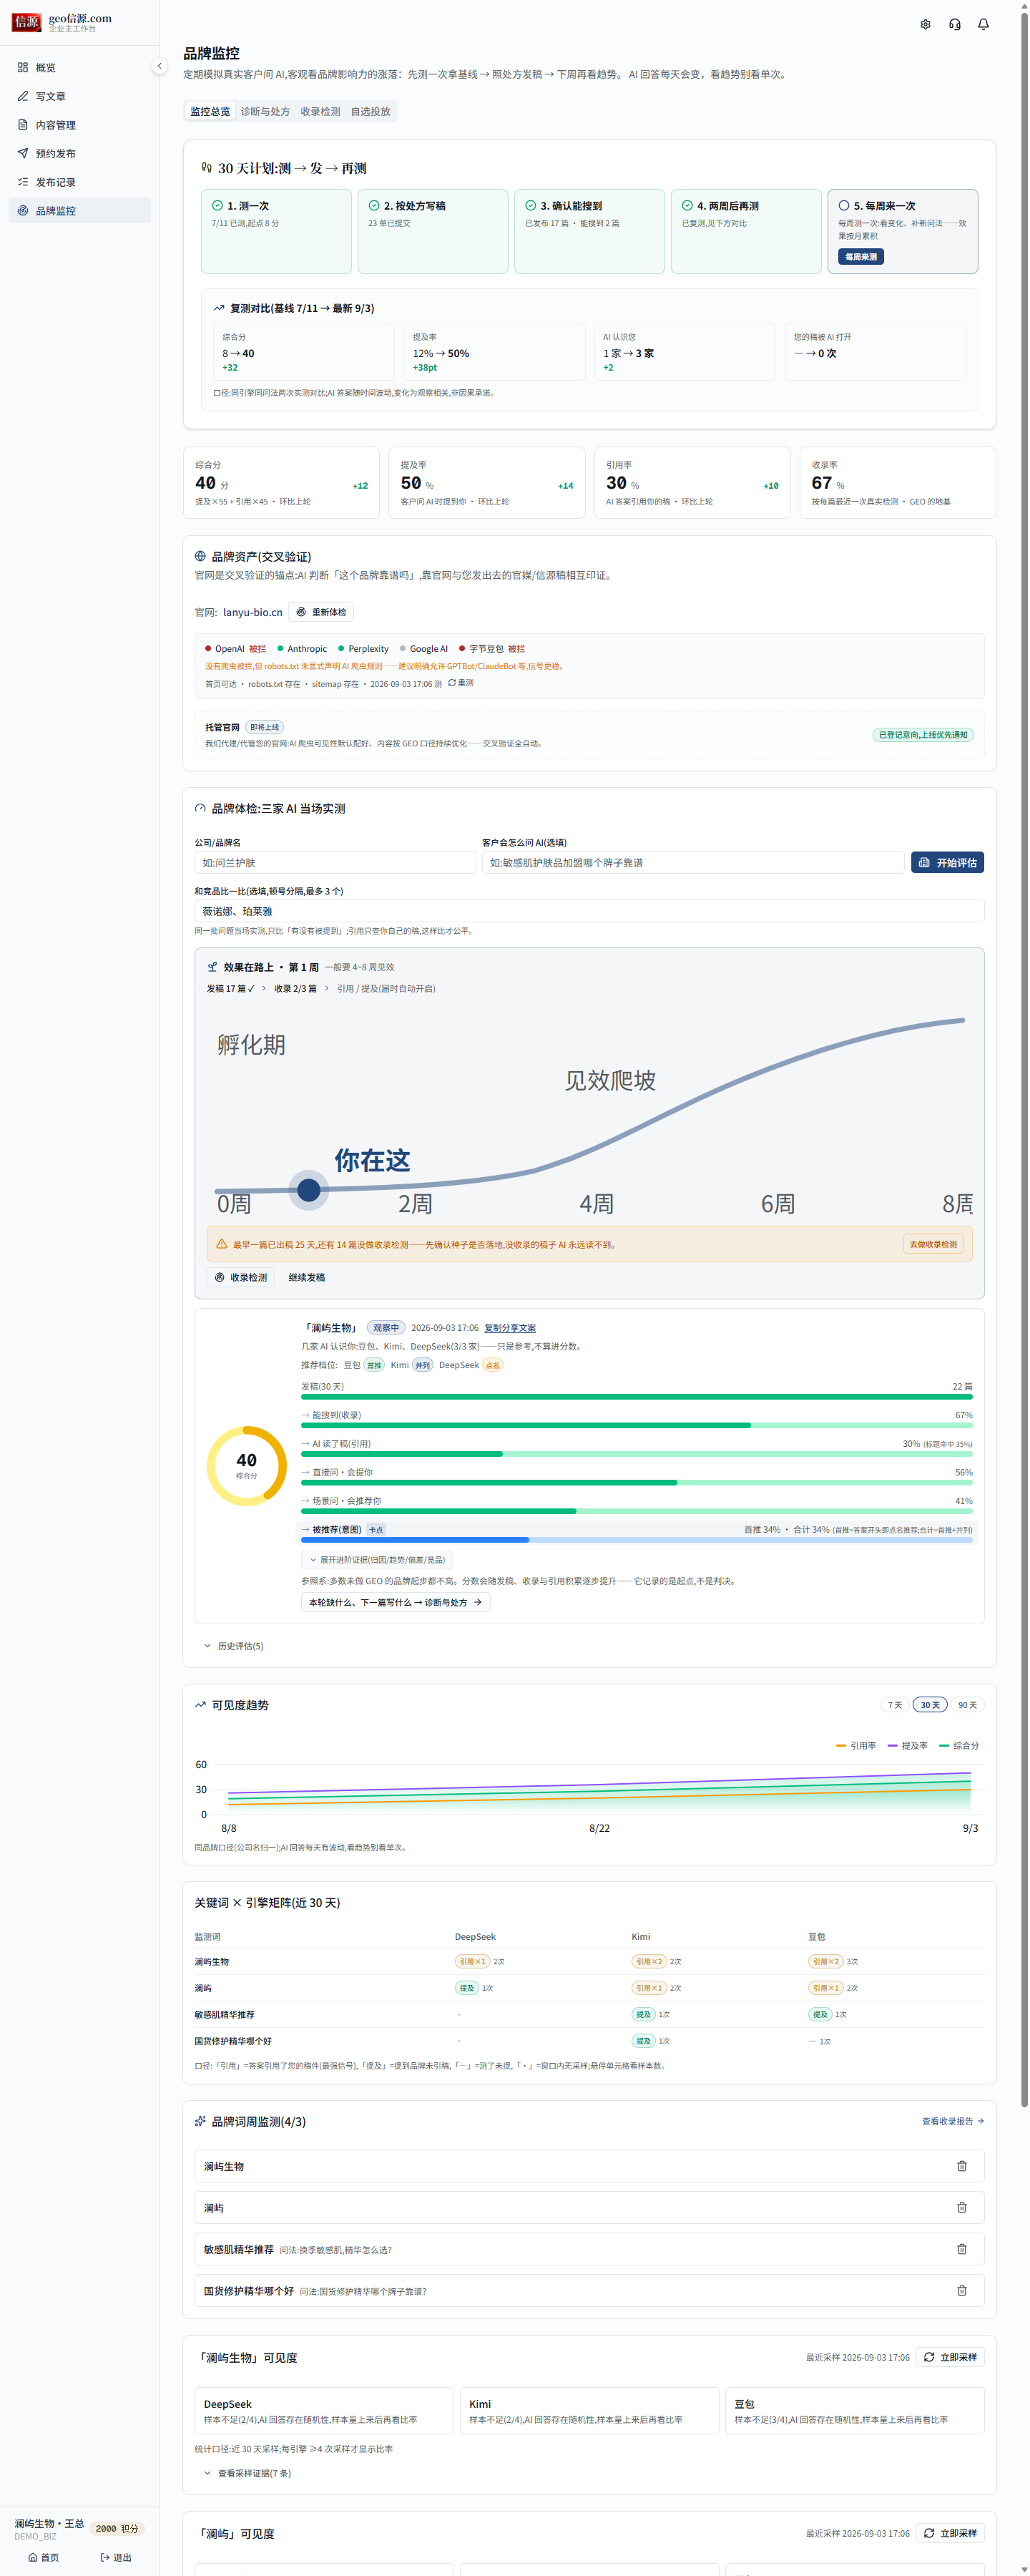Toggle the 引用率 legend series
Screen dimensions: 1030x2576
tap(856, 1746)
